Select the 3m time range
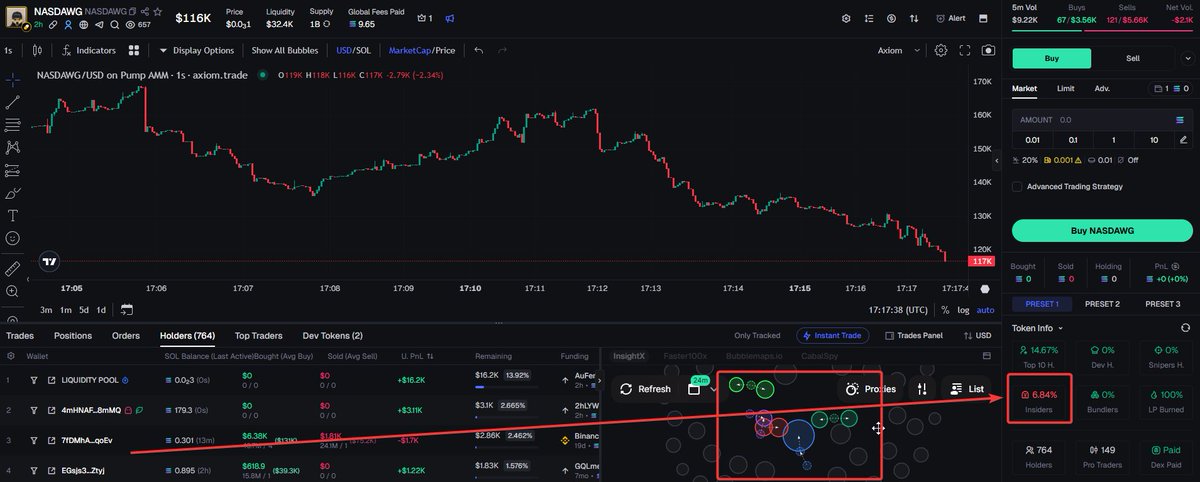 click(46, 310)
